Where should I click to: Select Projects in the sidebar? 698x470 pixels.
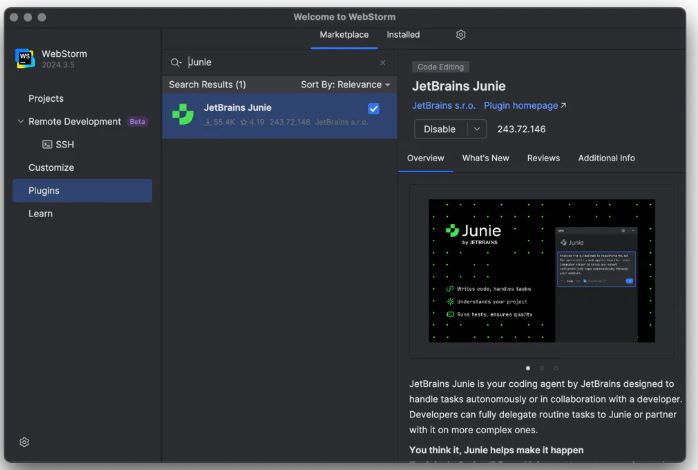point(46,98)
